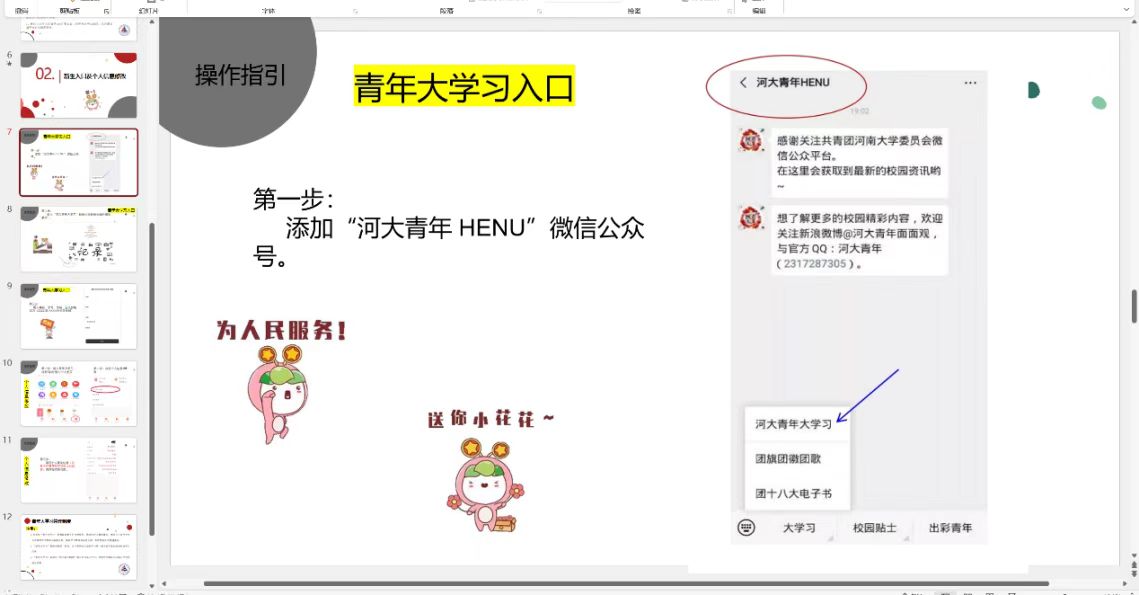Open the font group dialog launcher
The height and width of the screenshot is (595, 1139).
click(356, 11)
